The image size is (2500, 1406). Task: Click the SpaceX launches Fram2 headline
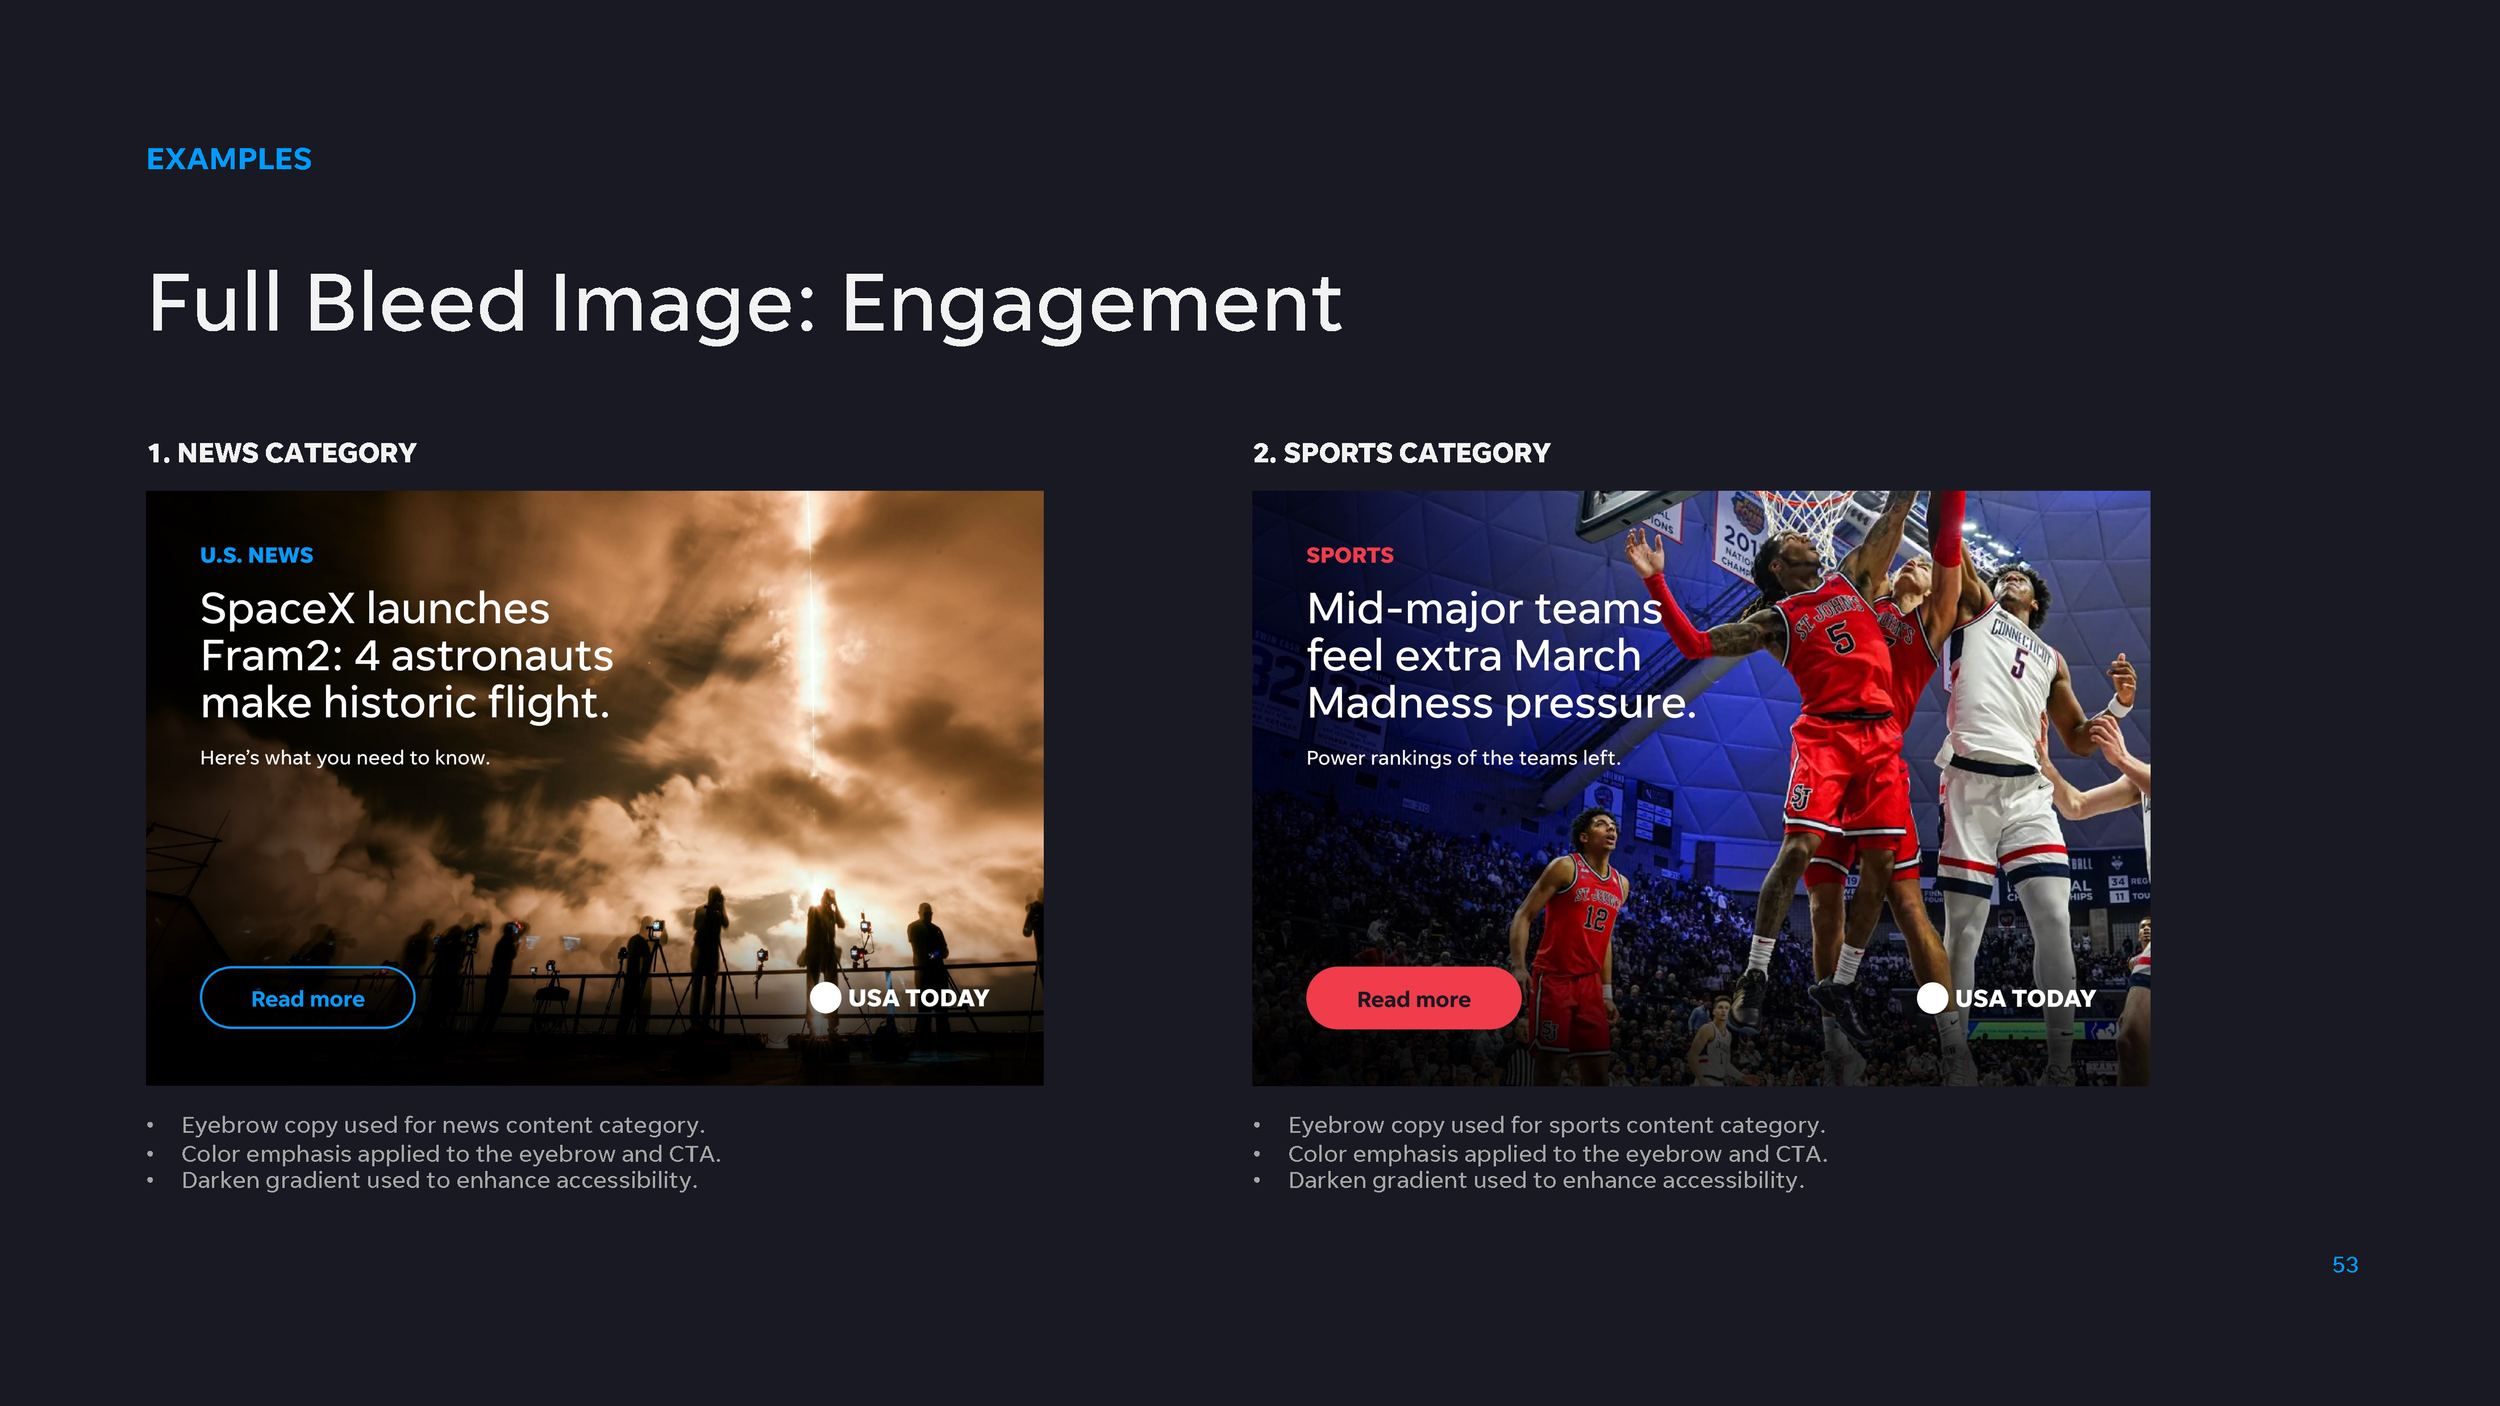[405, 655]
